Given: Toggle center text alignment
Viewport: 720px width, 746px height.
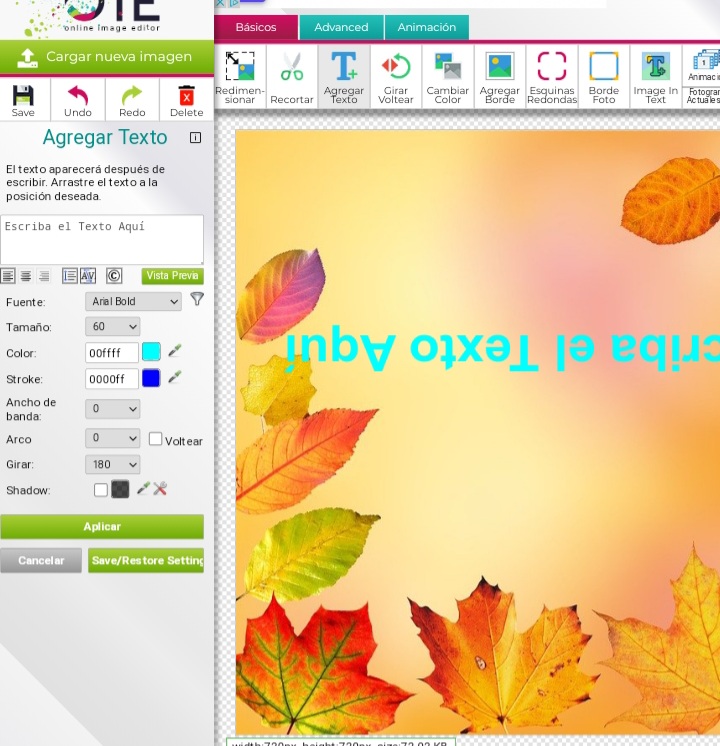Looking at the screenshot, I should click(26, 276).
